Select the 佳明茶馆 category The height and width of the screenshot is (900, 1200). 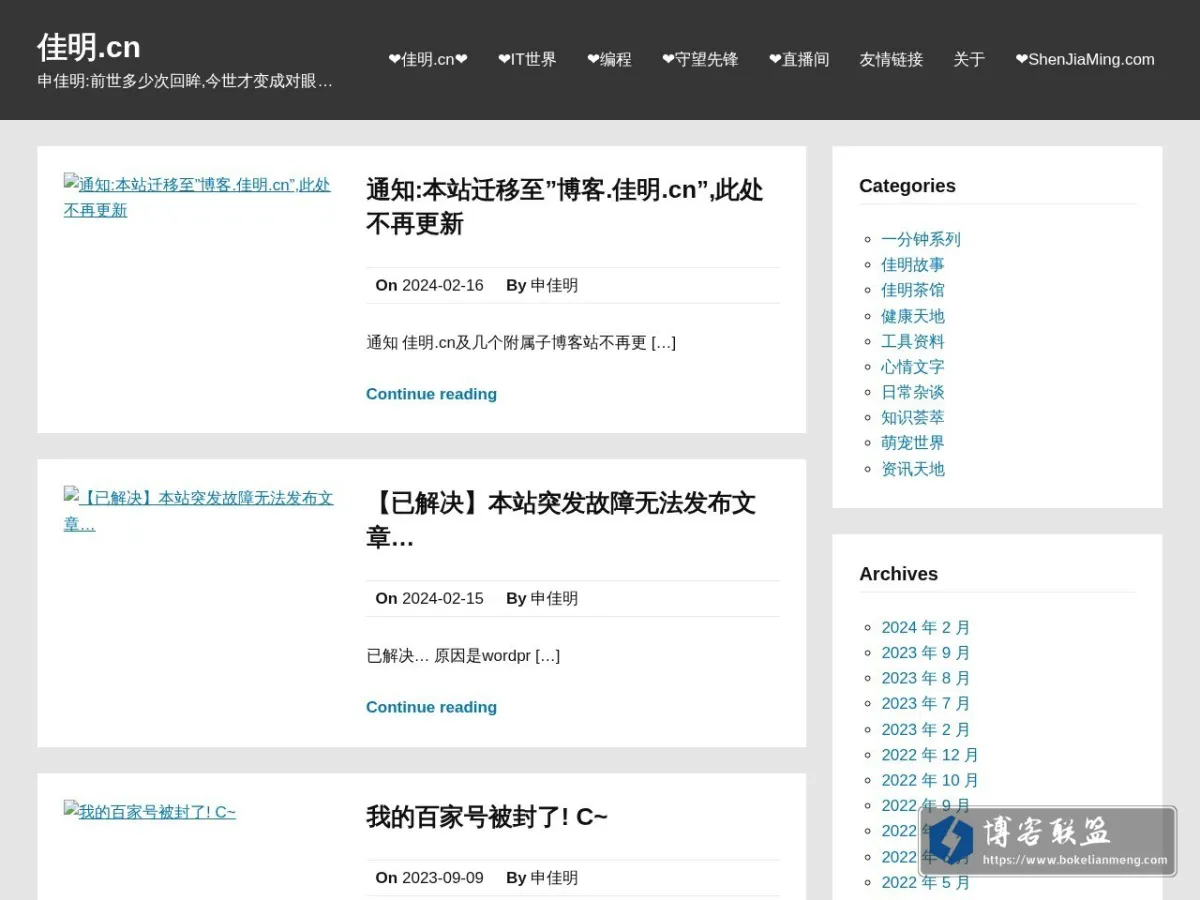(913, 290)
